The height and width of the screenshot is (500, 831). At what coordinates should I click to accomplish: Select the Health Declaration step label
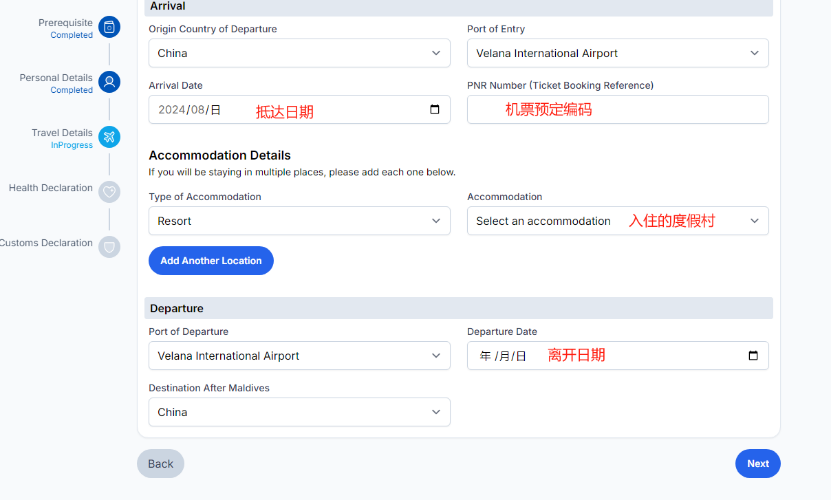[50, 188]
